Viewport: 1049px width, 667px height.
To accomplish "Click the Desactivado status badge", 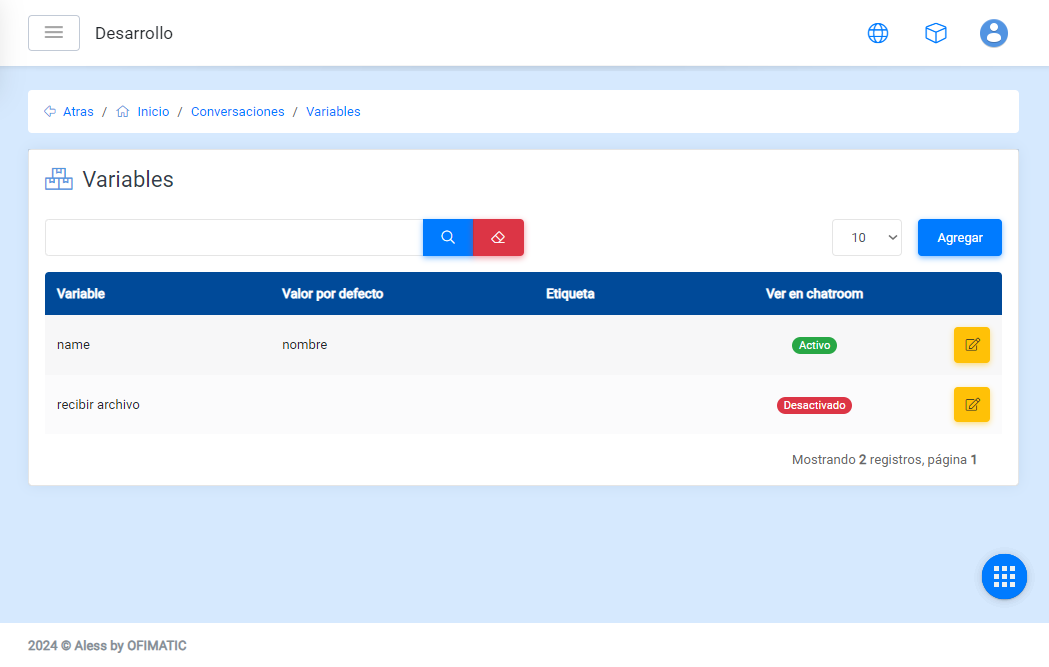I will (814, 405).
